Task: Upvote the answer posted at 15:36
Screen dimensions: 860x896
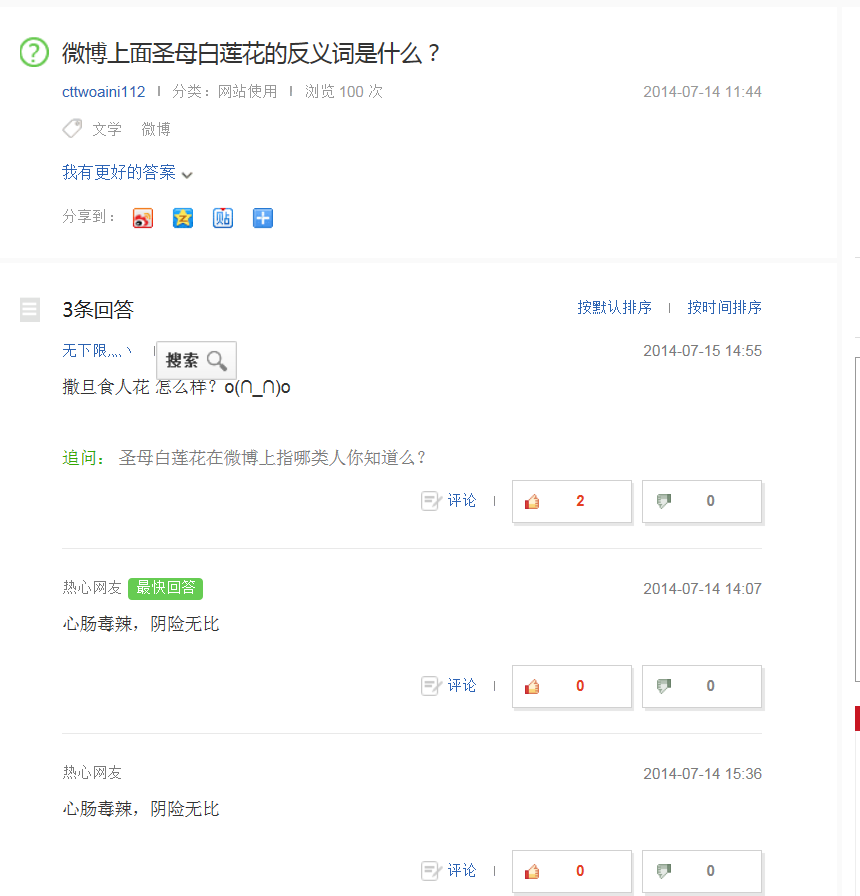Action: 572,871
